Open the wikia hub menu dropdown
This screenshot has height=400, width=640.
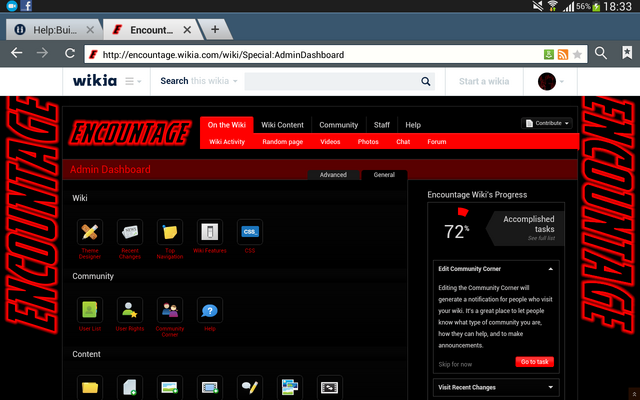tap(133, 81)
